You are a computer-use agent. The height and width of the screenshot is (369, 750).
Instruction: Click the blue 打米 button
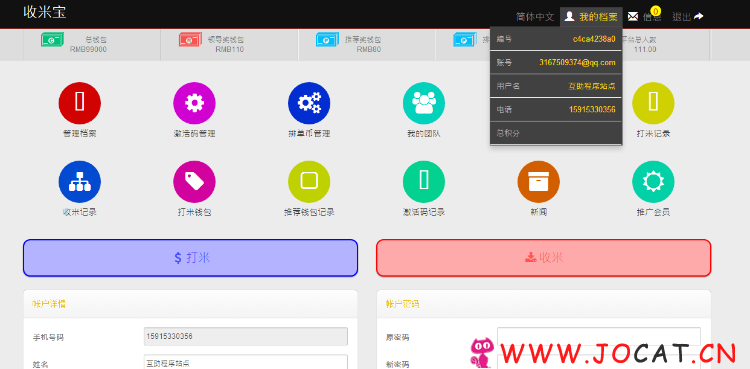pyautogui.click(x=190, y=258)
